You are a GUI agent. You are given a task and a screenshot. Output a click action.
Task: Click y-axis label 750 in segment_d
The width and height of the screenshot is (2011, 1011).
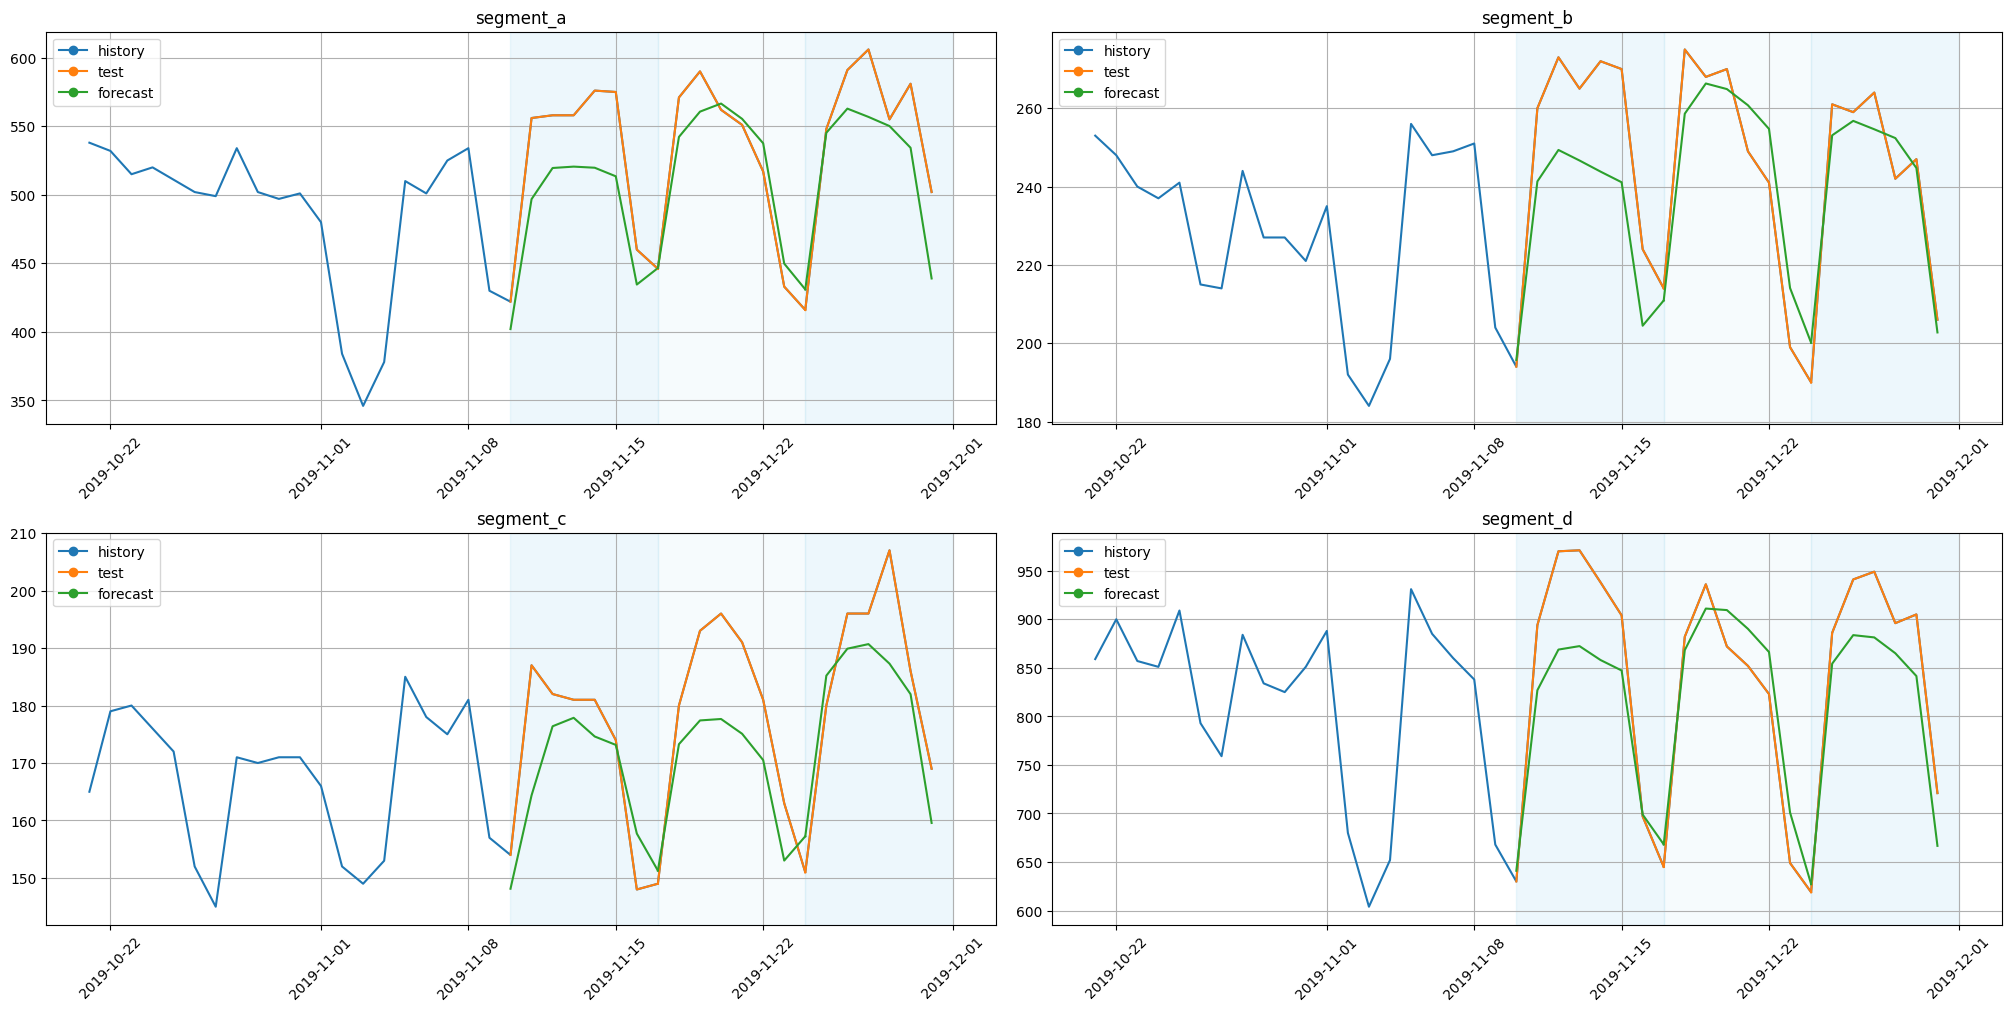1031,766
